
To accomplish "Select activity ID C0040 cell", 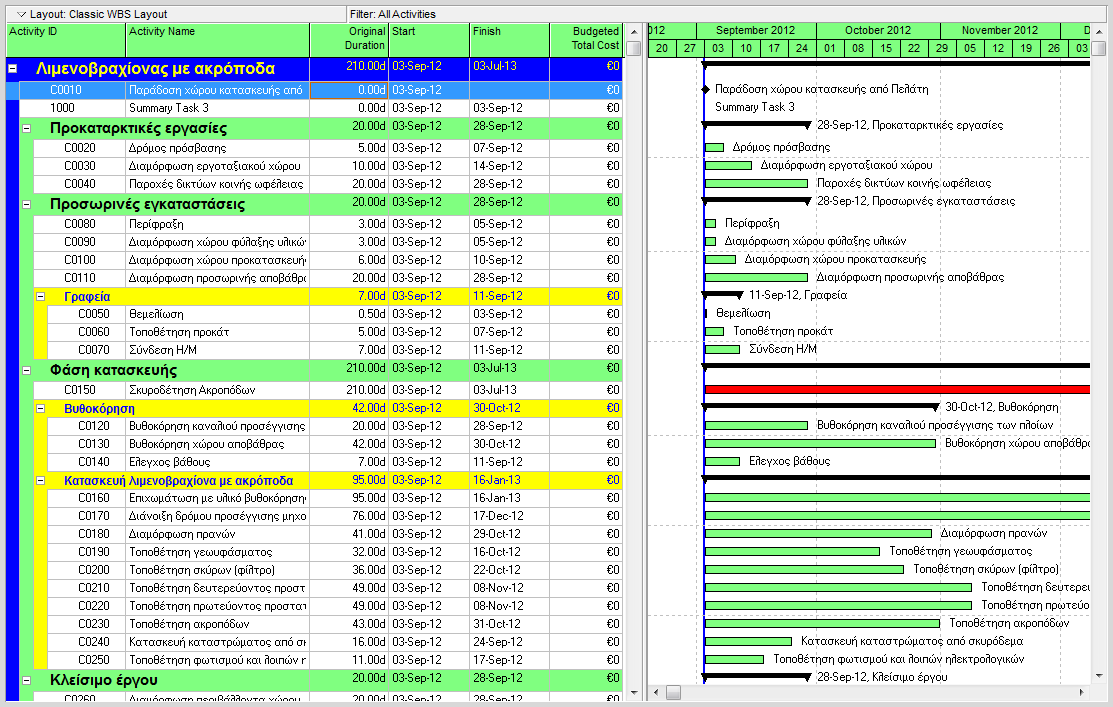I will point(80,184).
